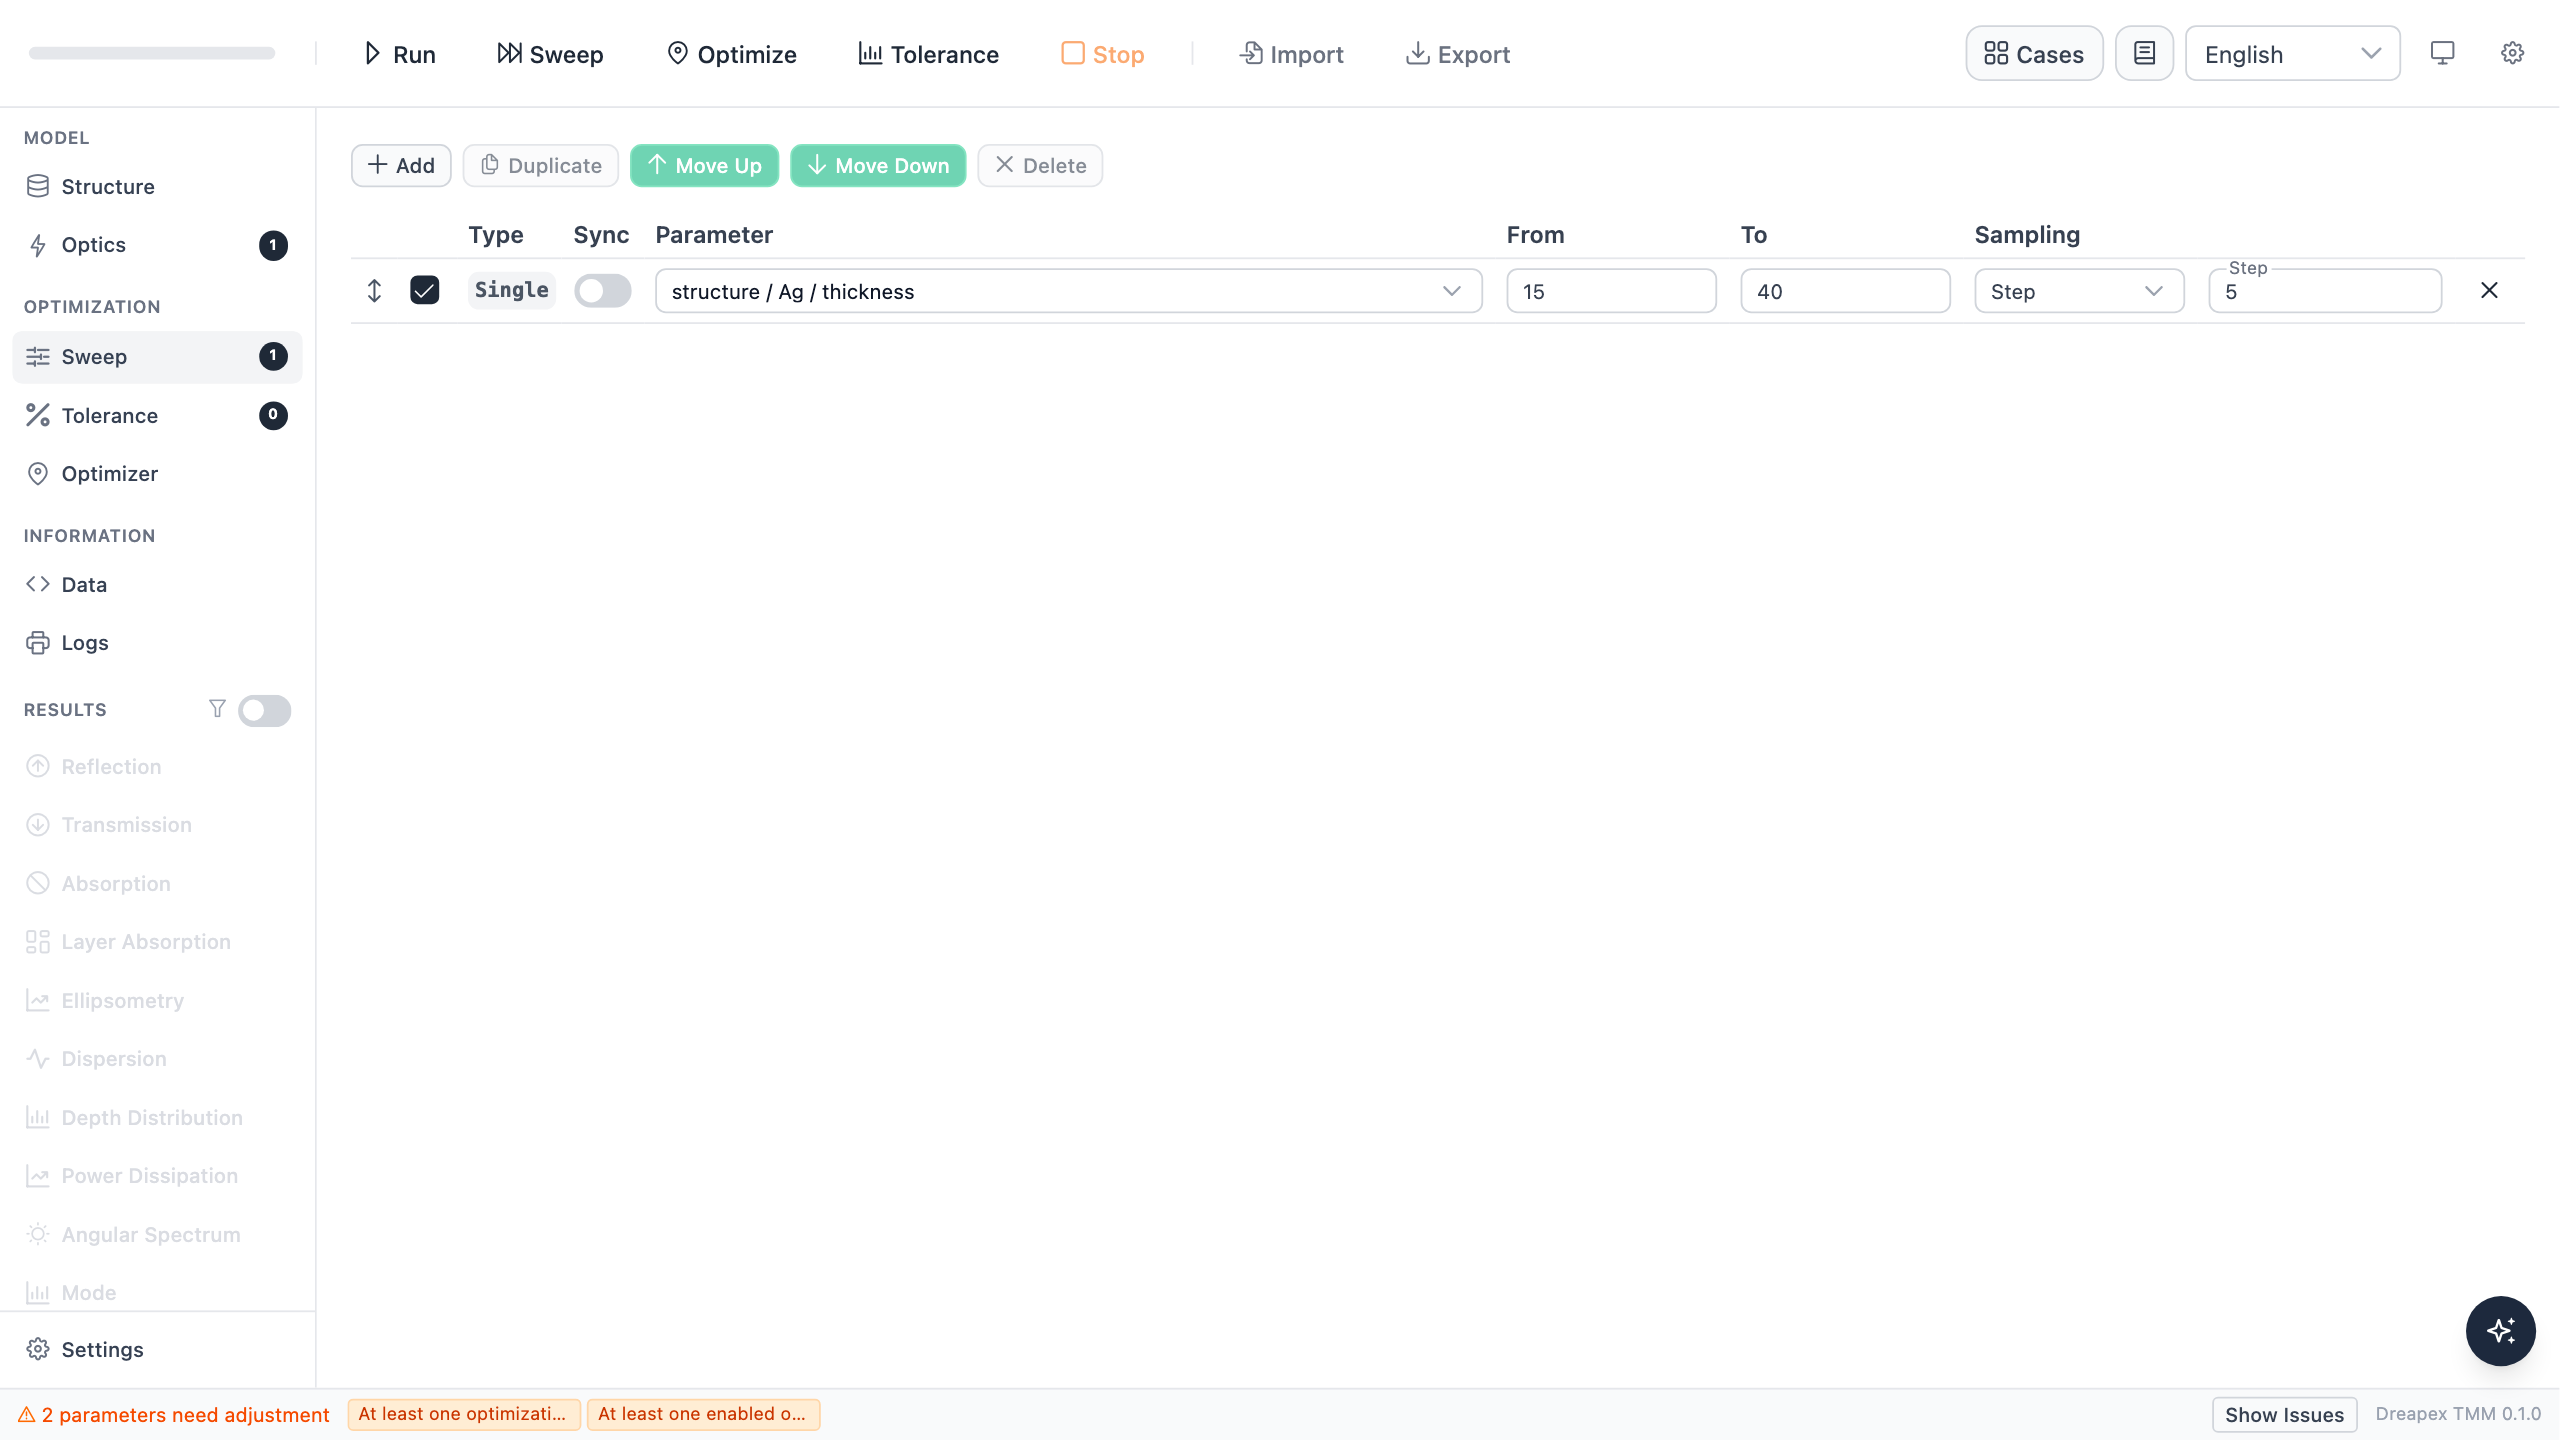The image size is (2560, 1440).
Task: Open the English language dropdown
Action: (2292, 54)
